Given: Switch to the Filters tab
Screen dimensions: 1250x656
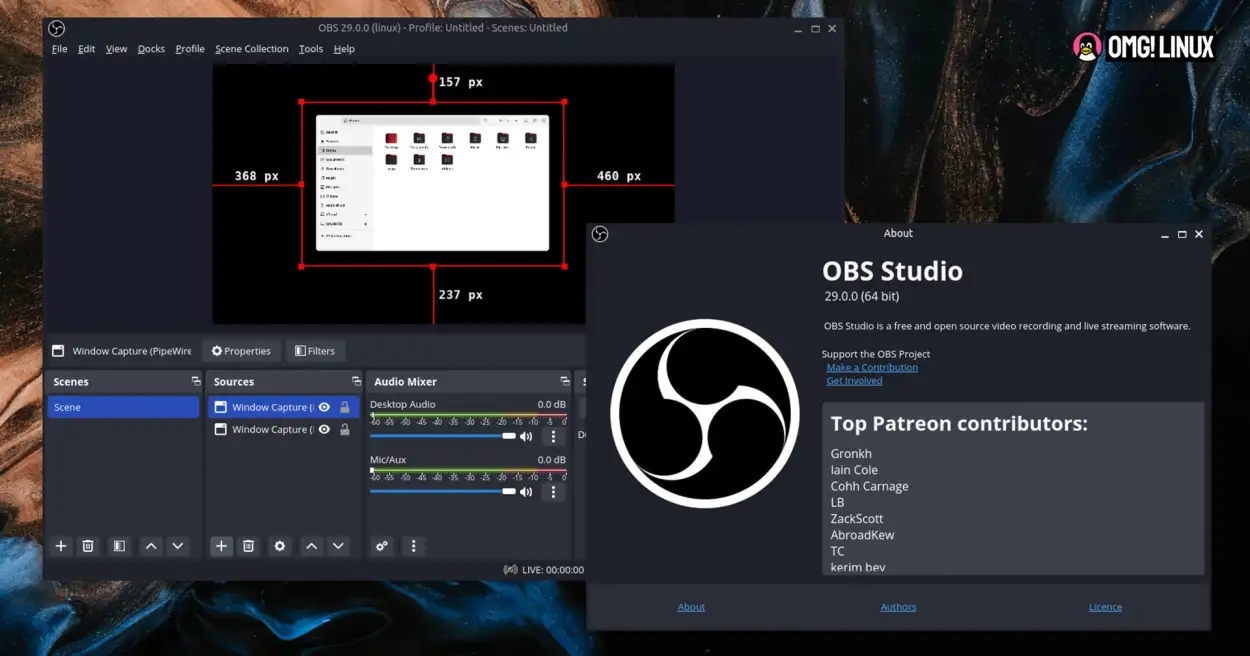Looking at the screenshot, I should coord(316,350).
